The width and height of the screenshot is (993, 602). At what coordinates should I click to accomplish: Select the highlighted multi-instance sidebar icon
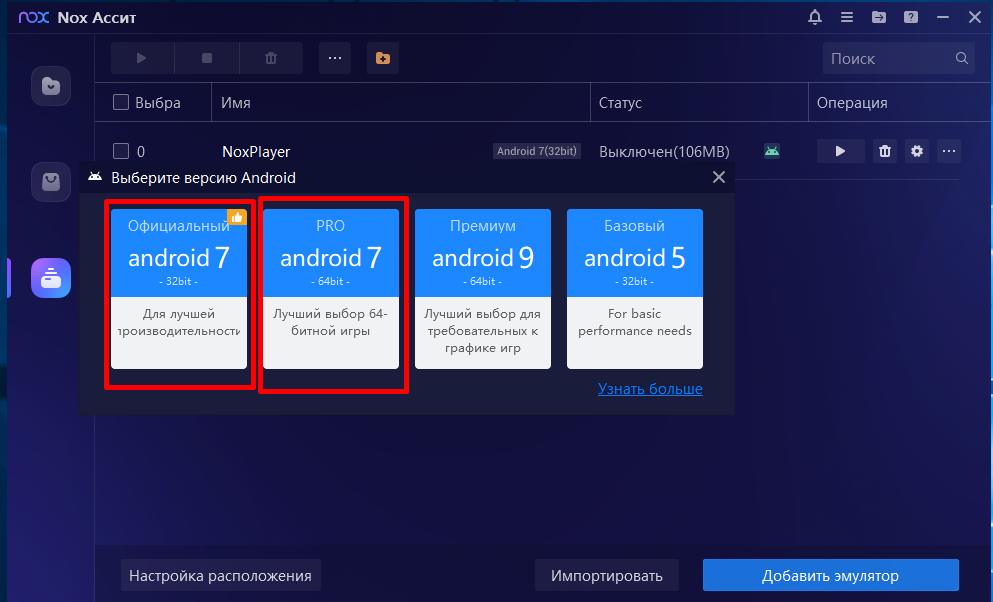(51, 278)
